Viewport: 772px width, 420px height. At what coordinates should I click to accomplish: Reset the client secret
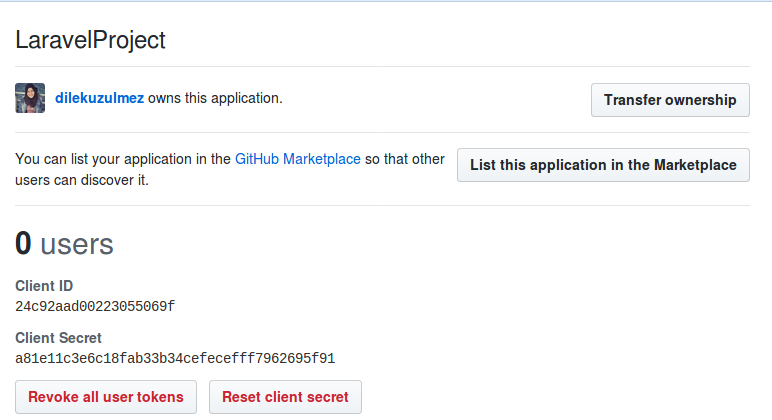285,397
